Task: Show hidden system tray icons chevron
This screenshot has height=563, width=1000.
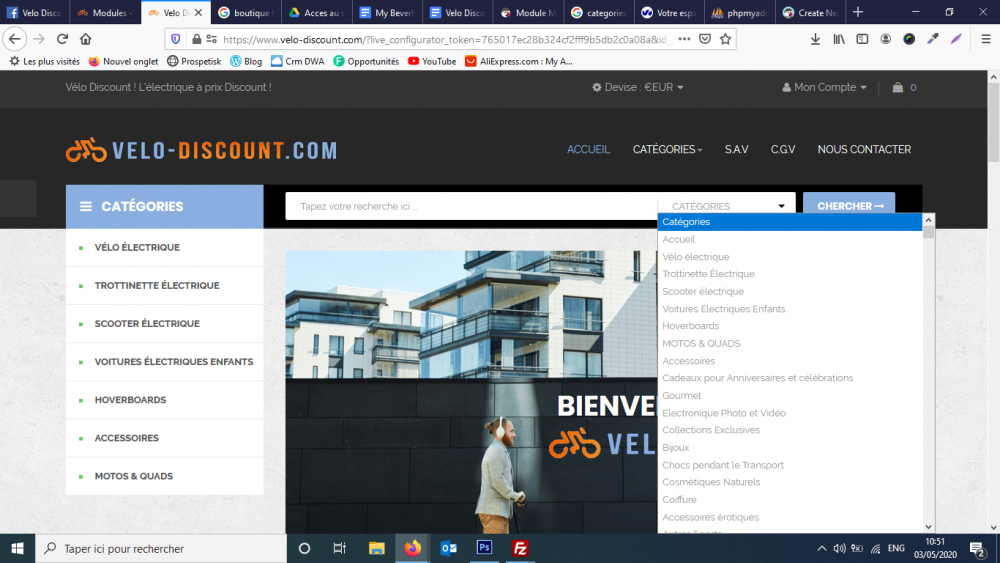Action: pos(821,548)
